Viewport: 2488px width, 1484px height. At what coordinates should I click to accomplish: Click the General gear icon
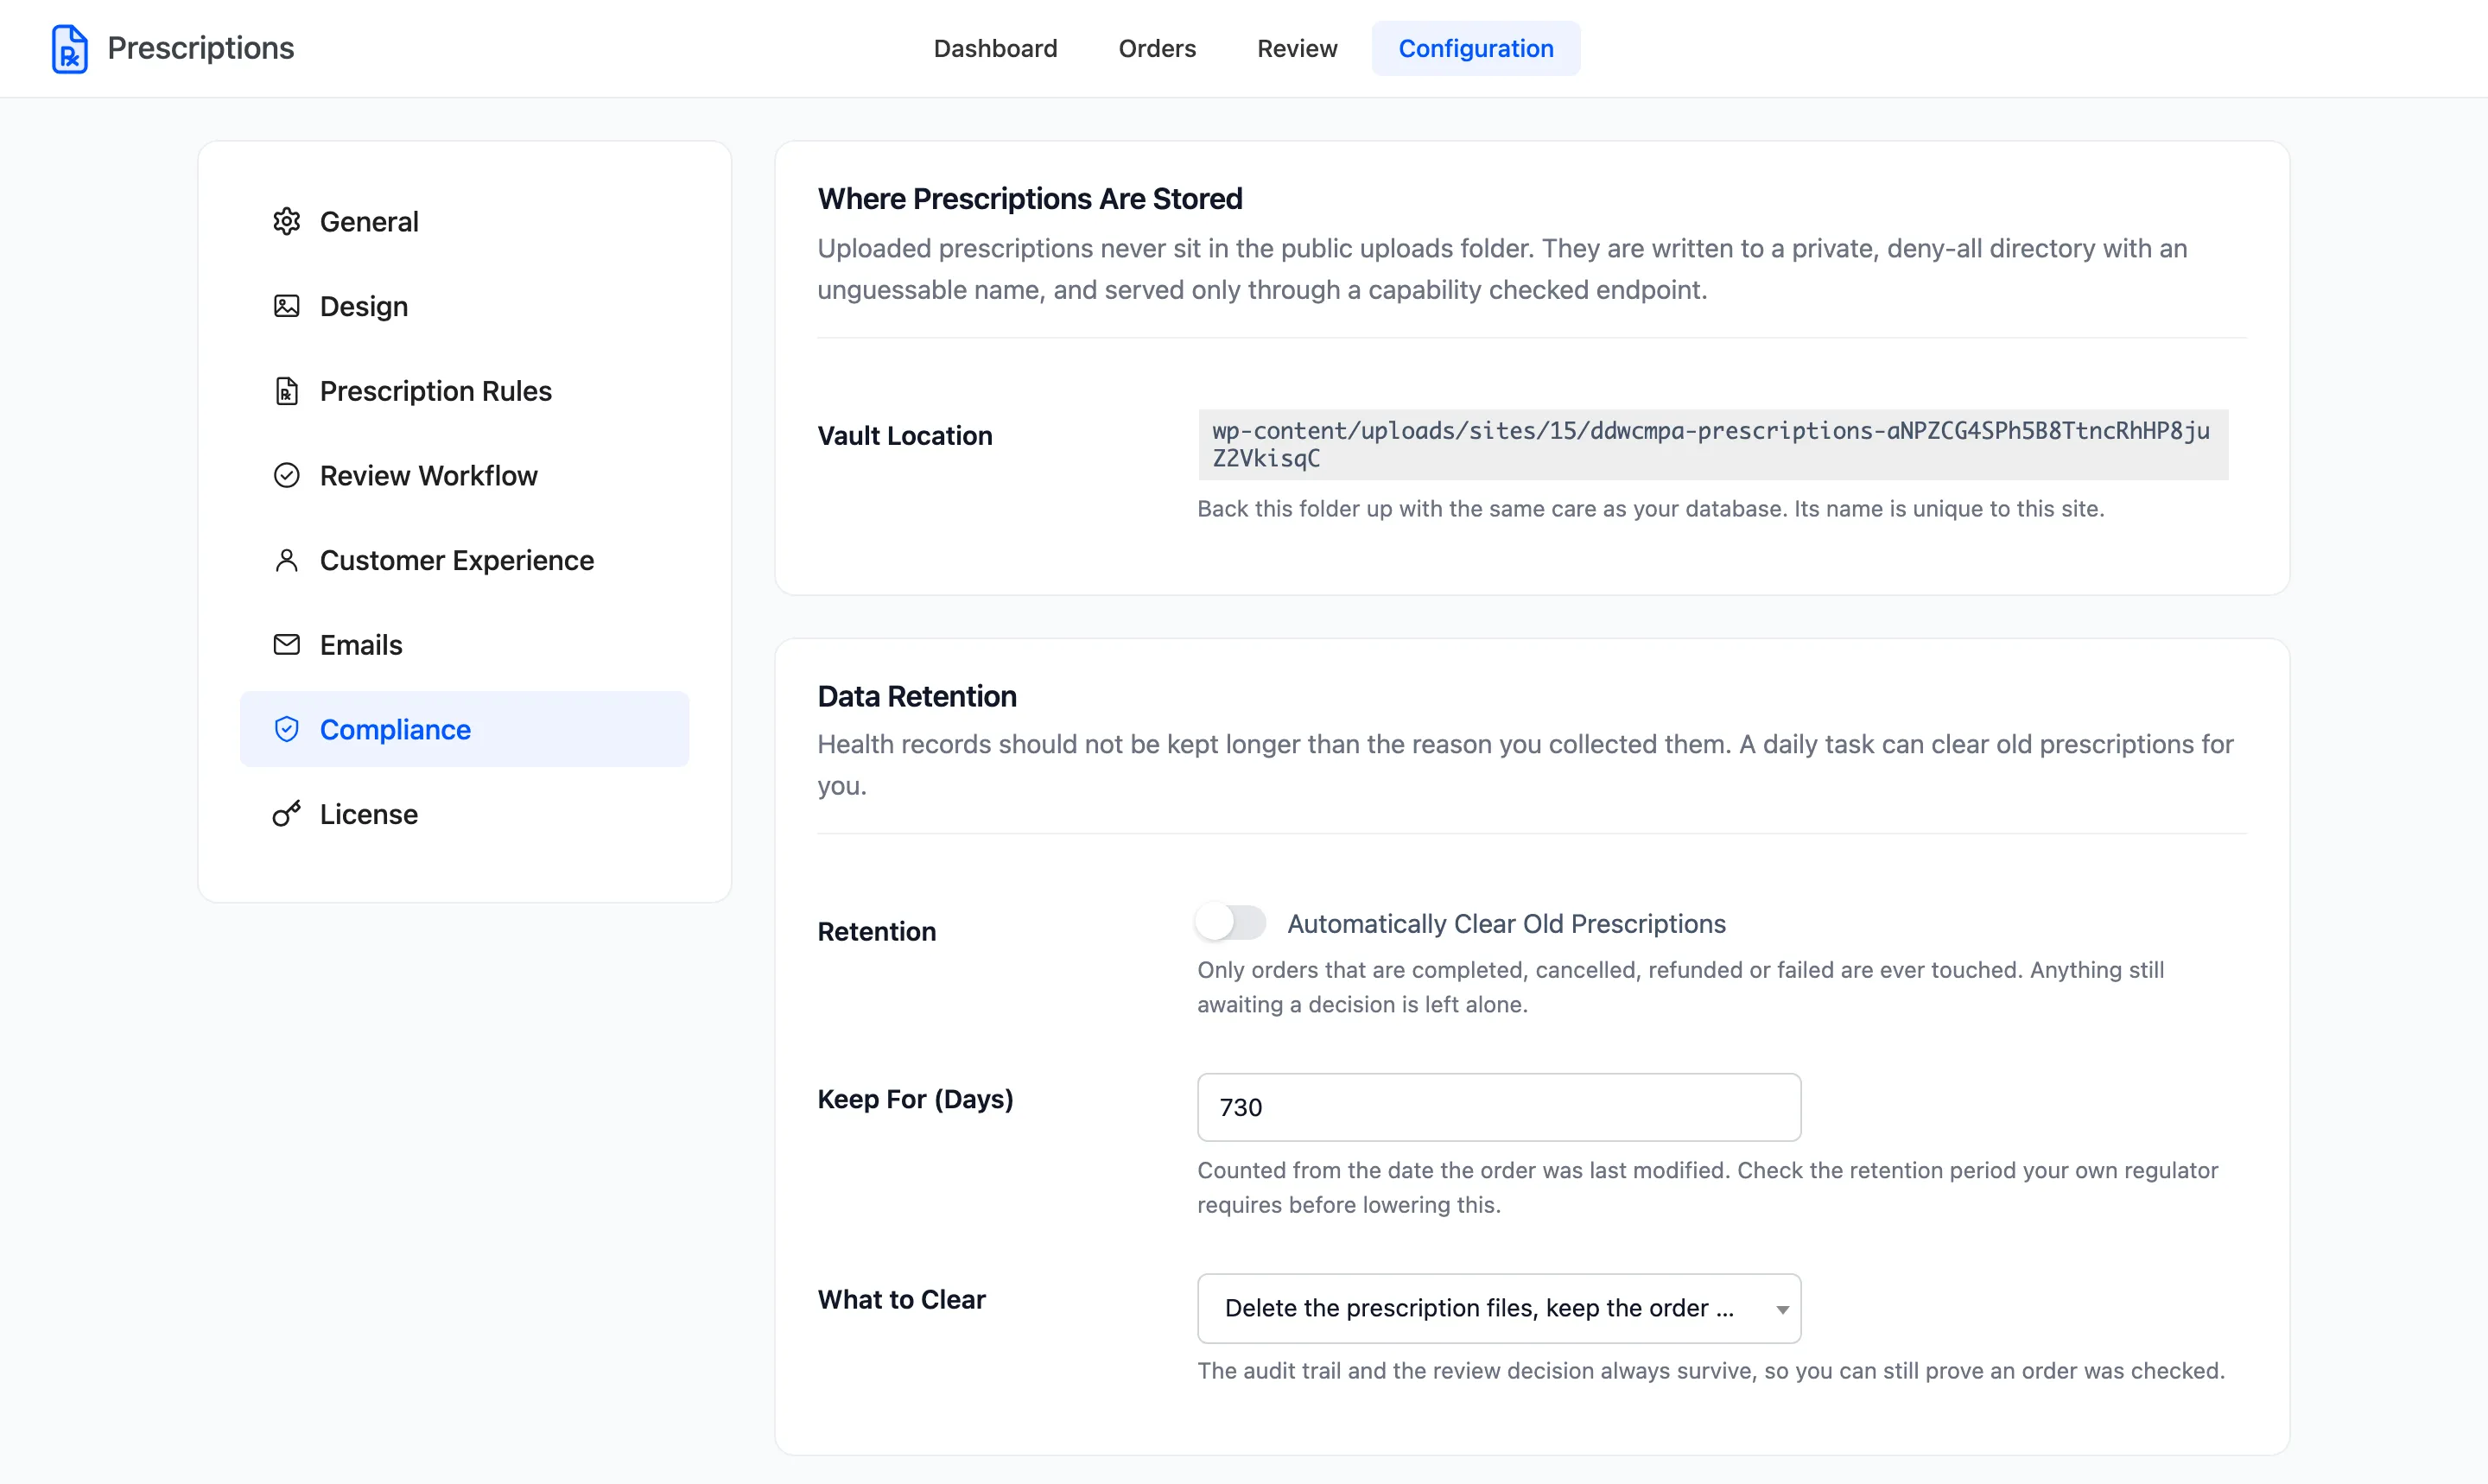point(286,221)
